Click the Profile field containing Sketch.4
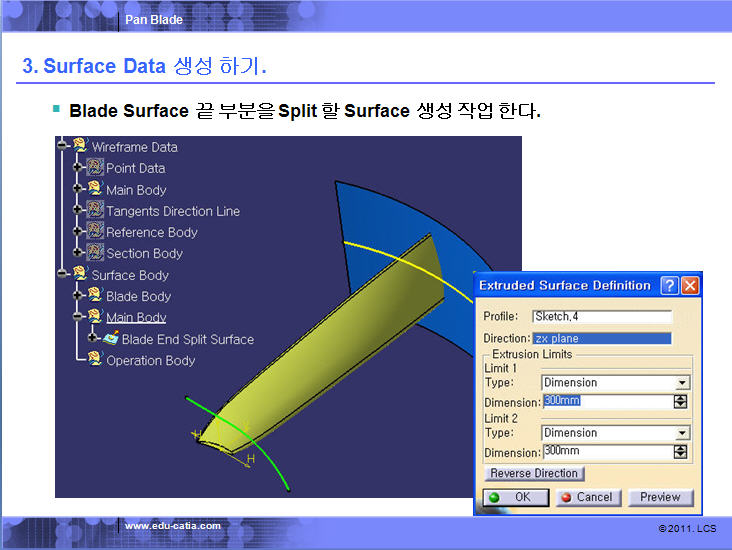The image size is (732, 550). [x=601, y=317]
